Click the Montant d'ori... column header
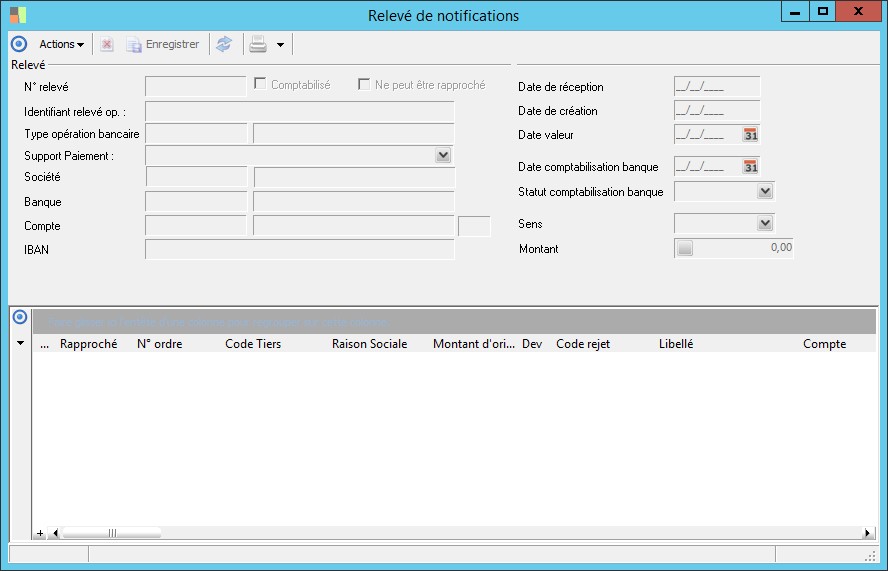The image size is (888, 571). tap(474, 344)
